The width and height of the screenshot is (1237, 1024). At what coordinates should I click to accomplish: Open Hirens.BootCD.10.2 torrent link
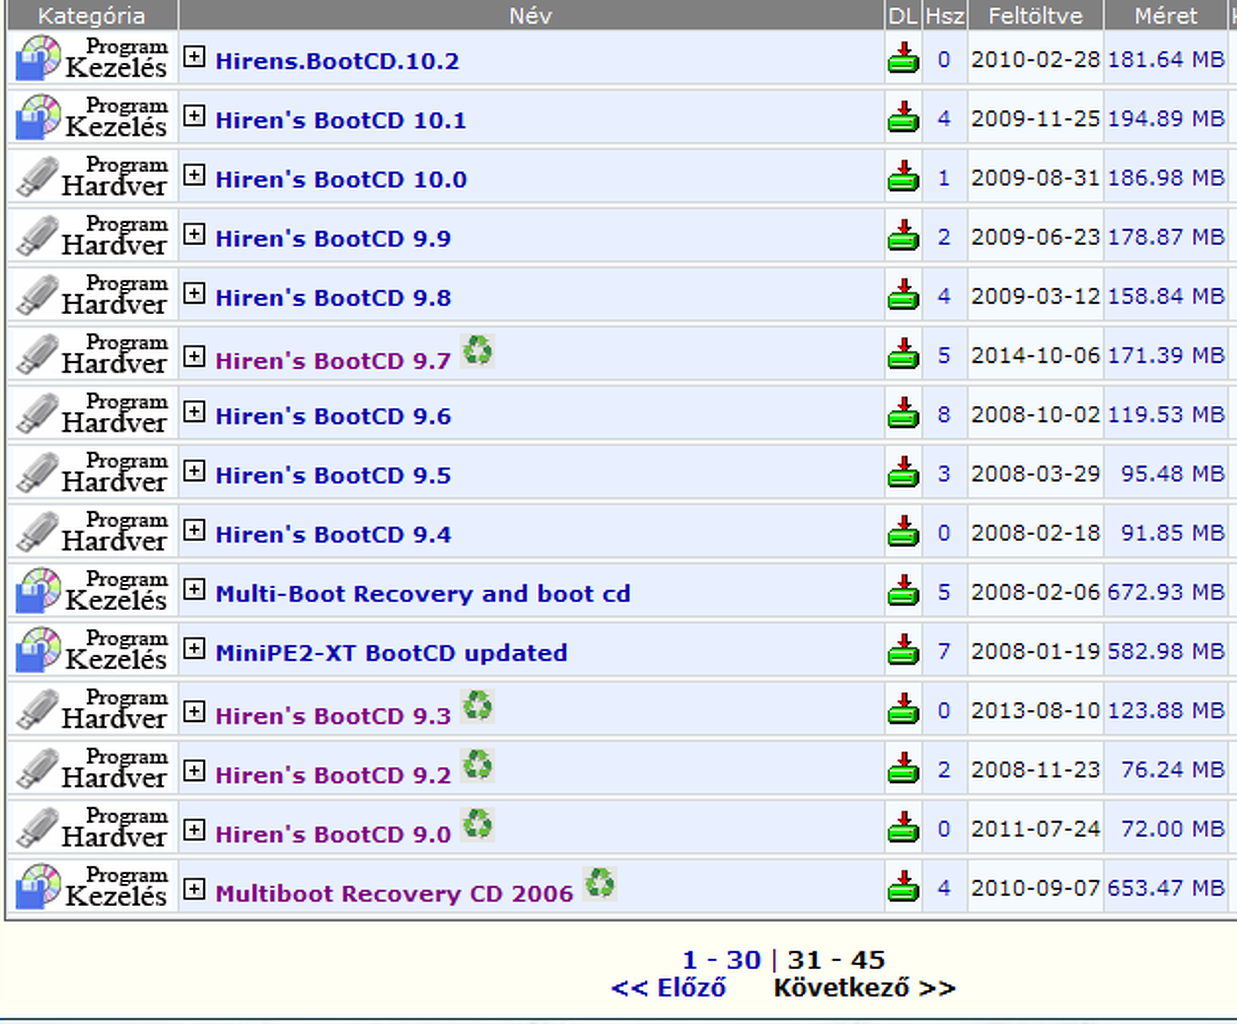337,61
